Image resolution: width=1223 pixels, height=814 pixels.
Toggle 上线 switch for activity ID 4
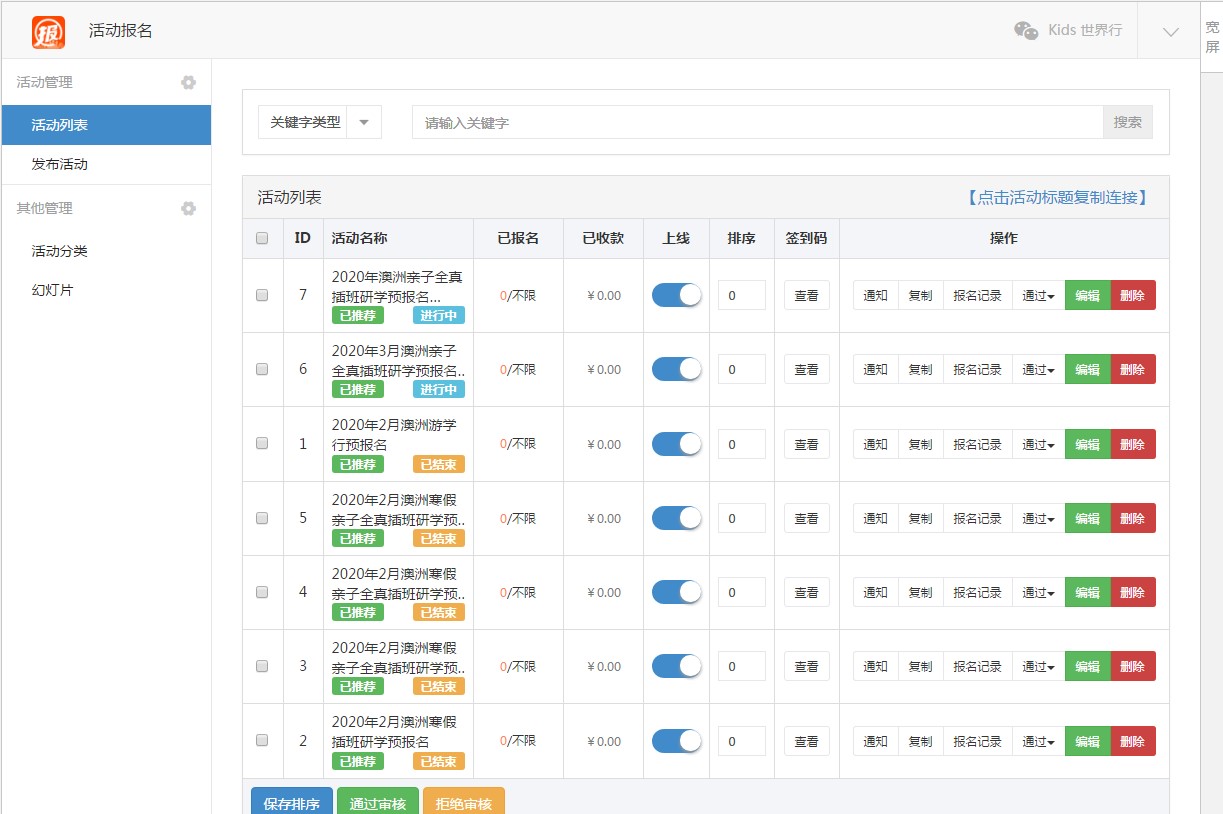click(677, 592)
